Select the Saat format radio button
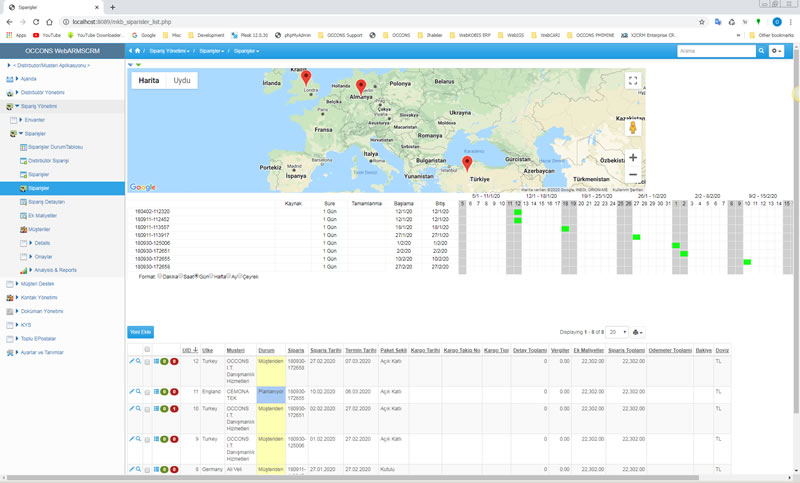This screenshot has width=800, height=483. [181, 276]
